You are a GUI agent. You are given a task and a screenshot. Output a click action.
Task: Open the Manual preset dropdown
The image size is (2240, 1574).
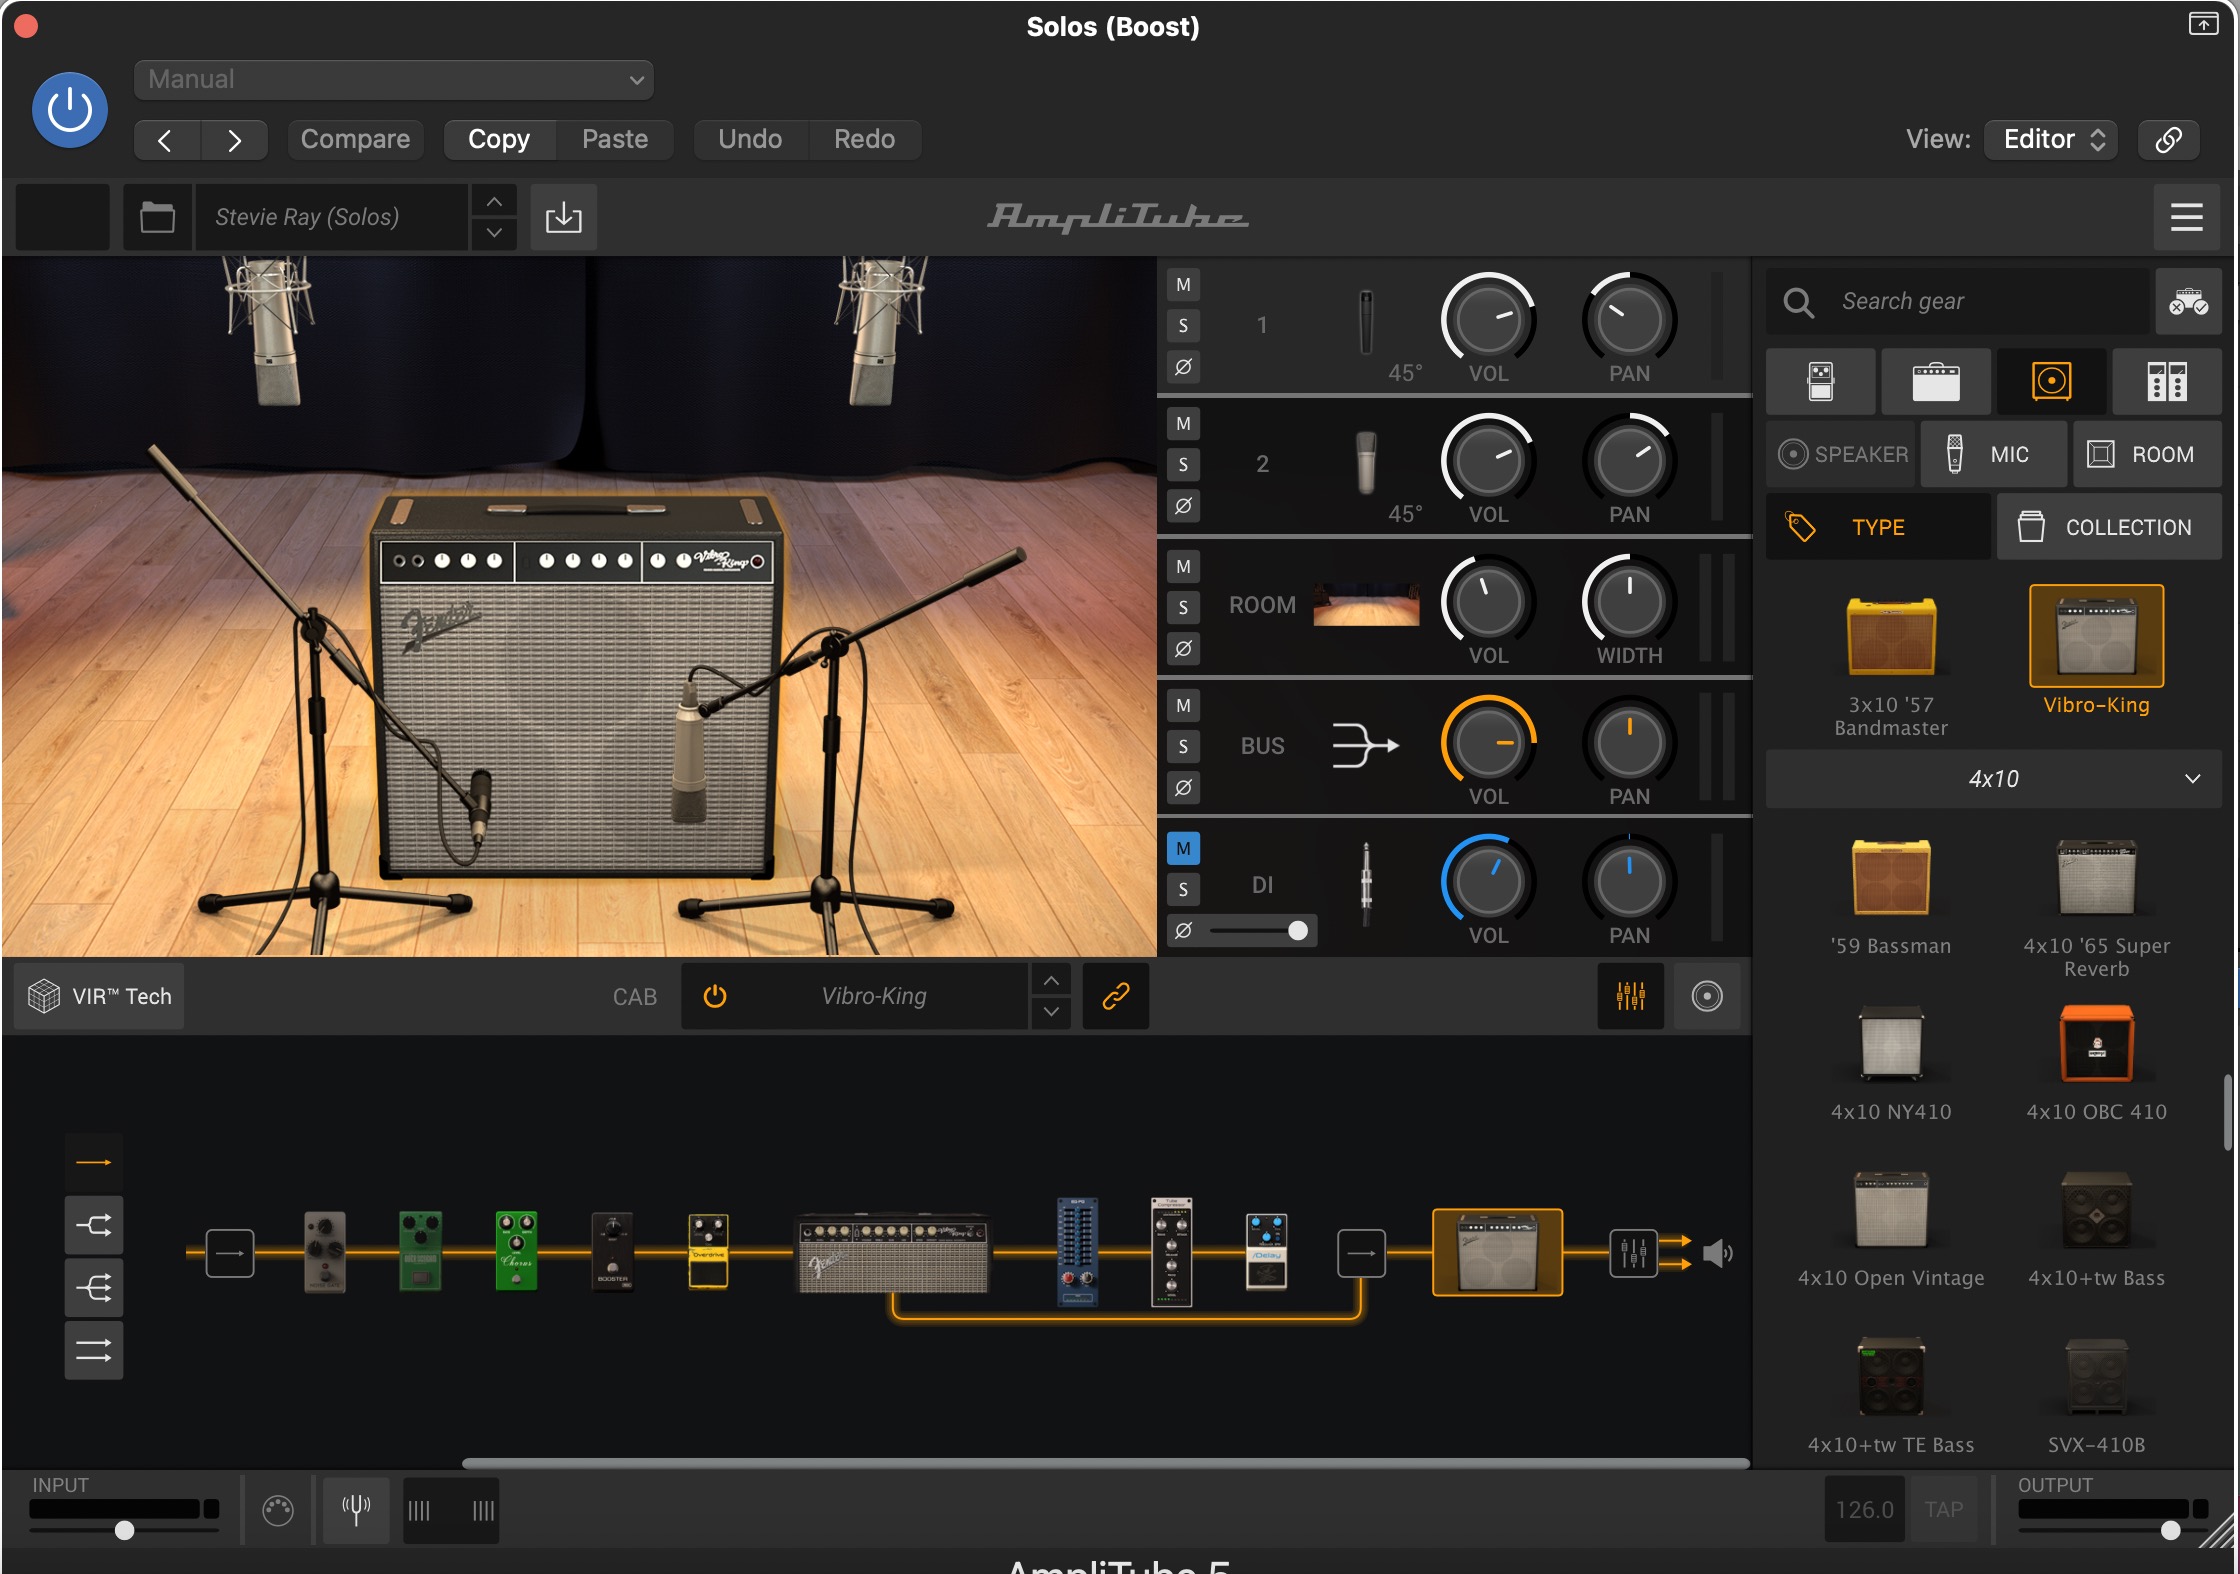point(394,80)
